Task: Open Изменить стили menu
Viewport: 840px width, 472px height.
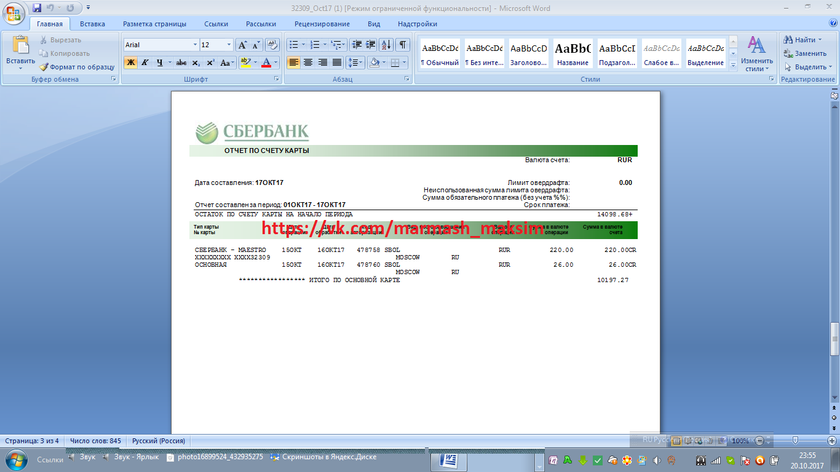Action: [756, 54]
